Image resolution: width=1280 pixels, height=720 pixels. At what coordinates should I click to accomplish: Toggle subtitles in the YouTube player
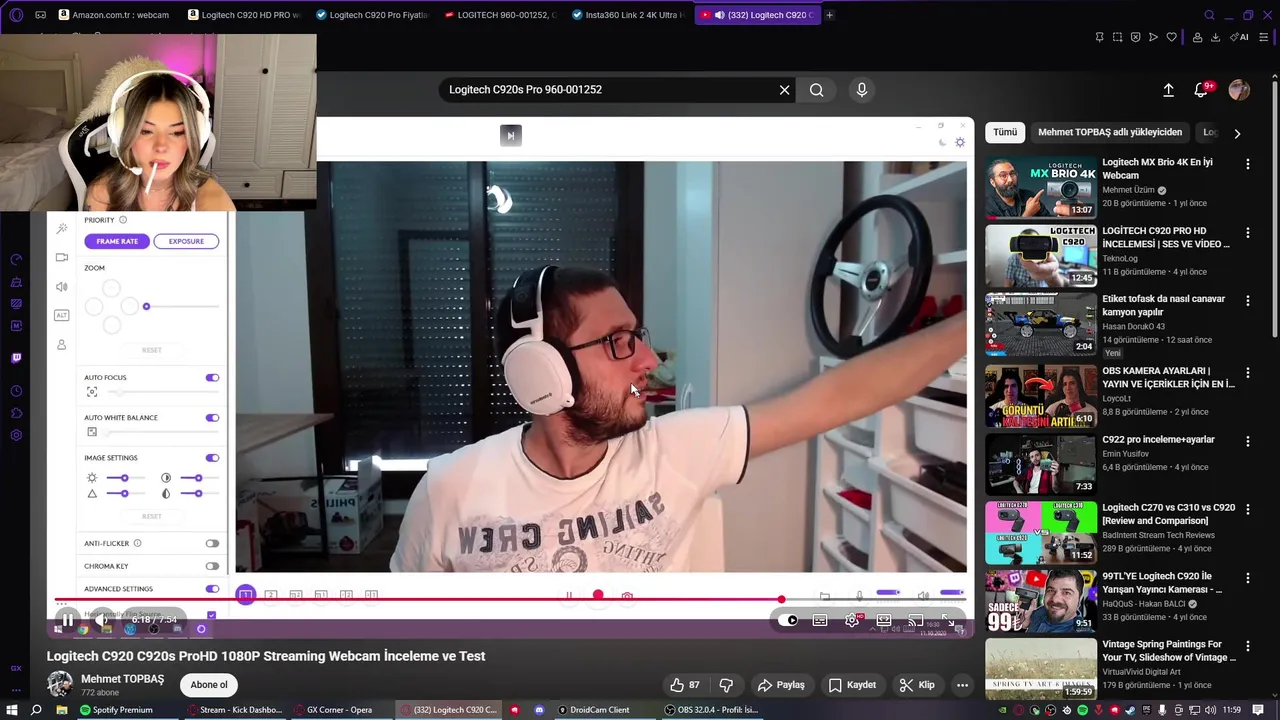tap(820, 620)
